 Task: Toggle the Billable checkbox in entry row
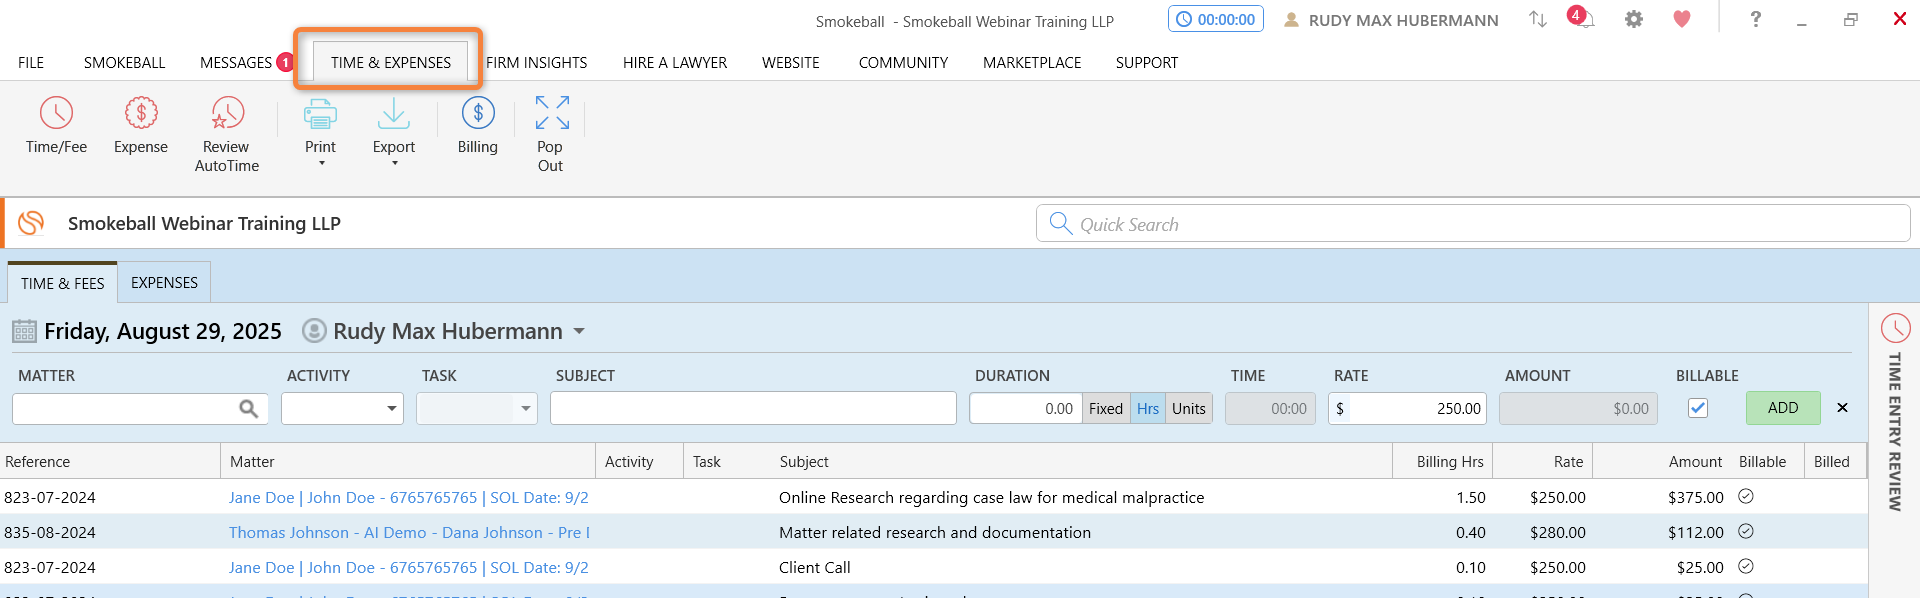click(1698, 408)
